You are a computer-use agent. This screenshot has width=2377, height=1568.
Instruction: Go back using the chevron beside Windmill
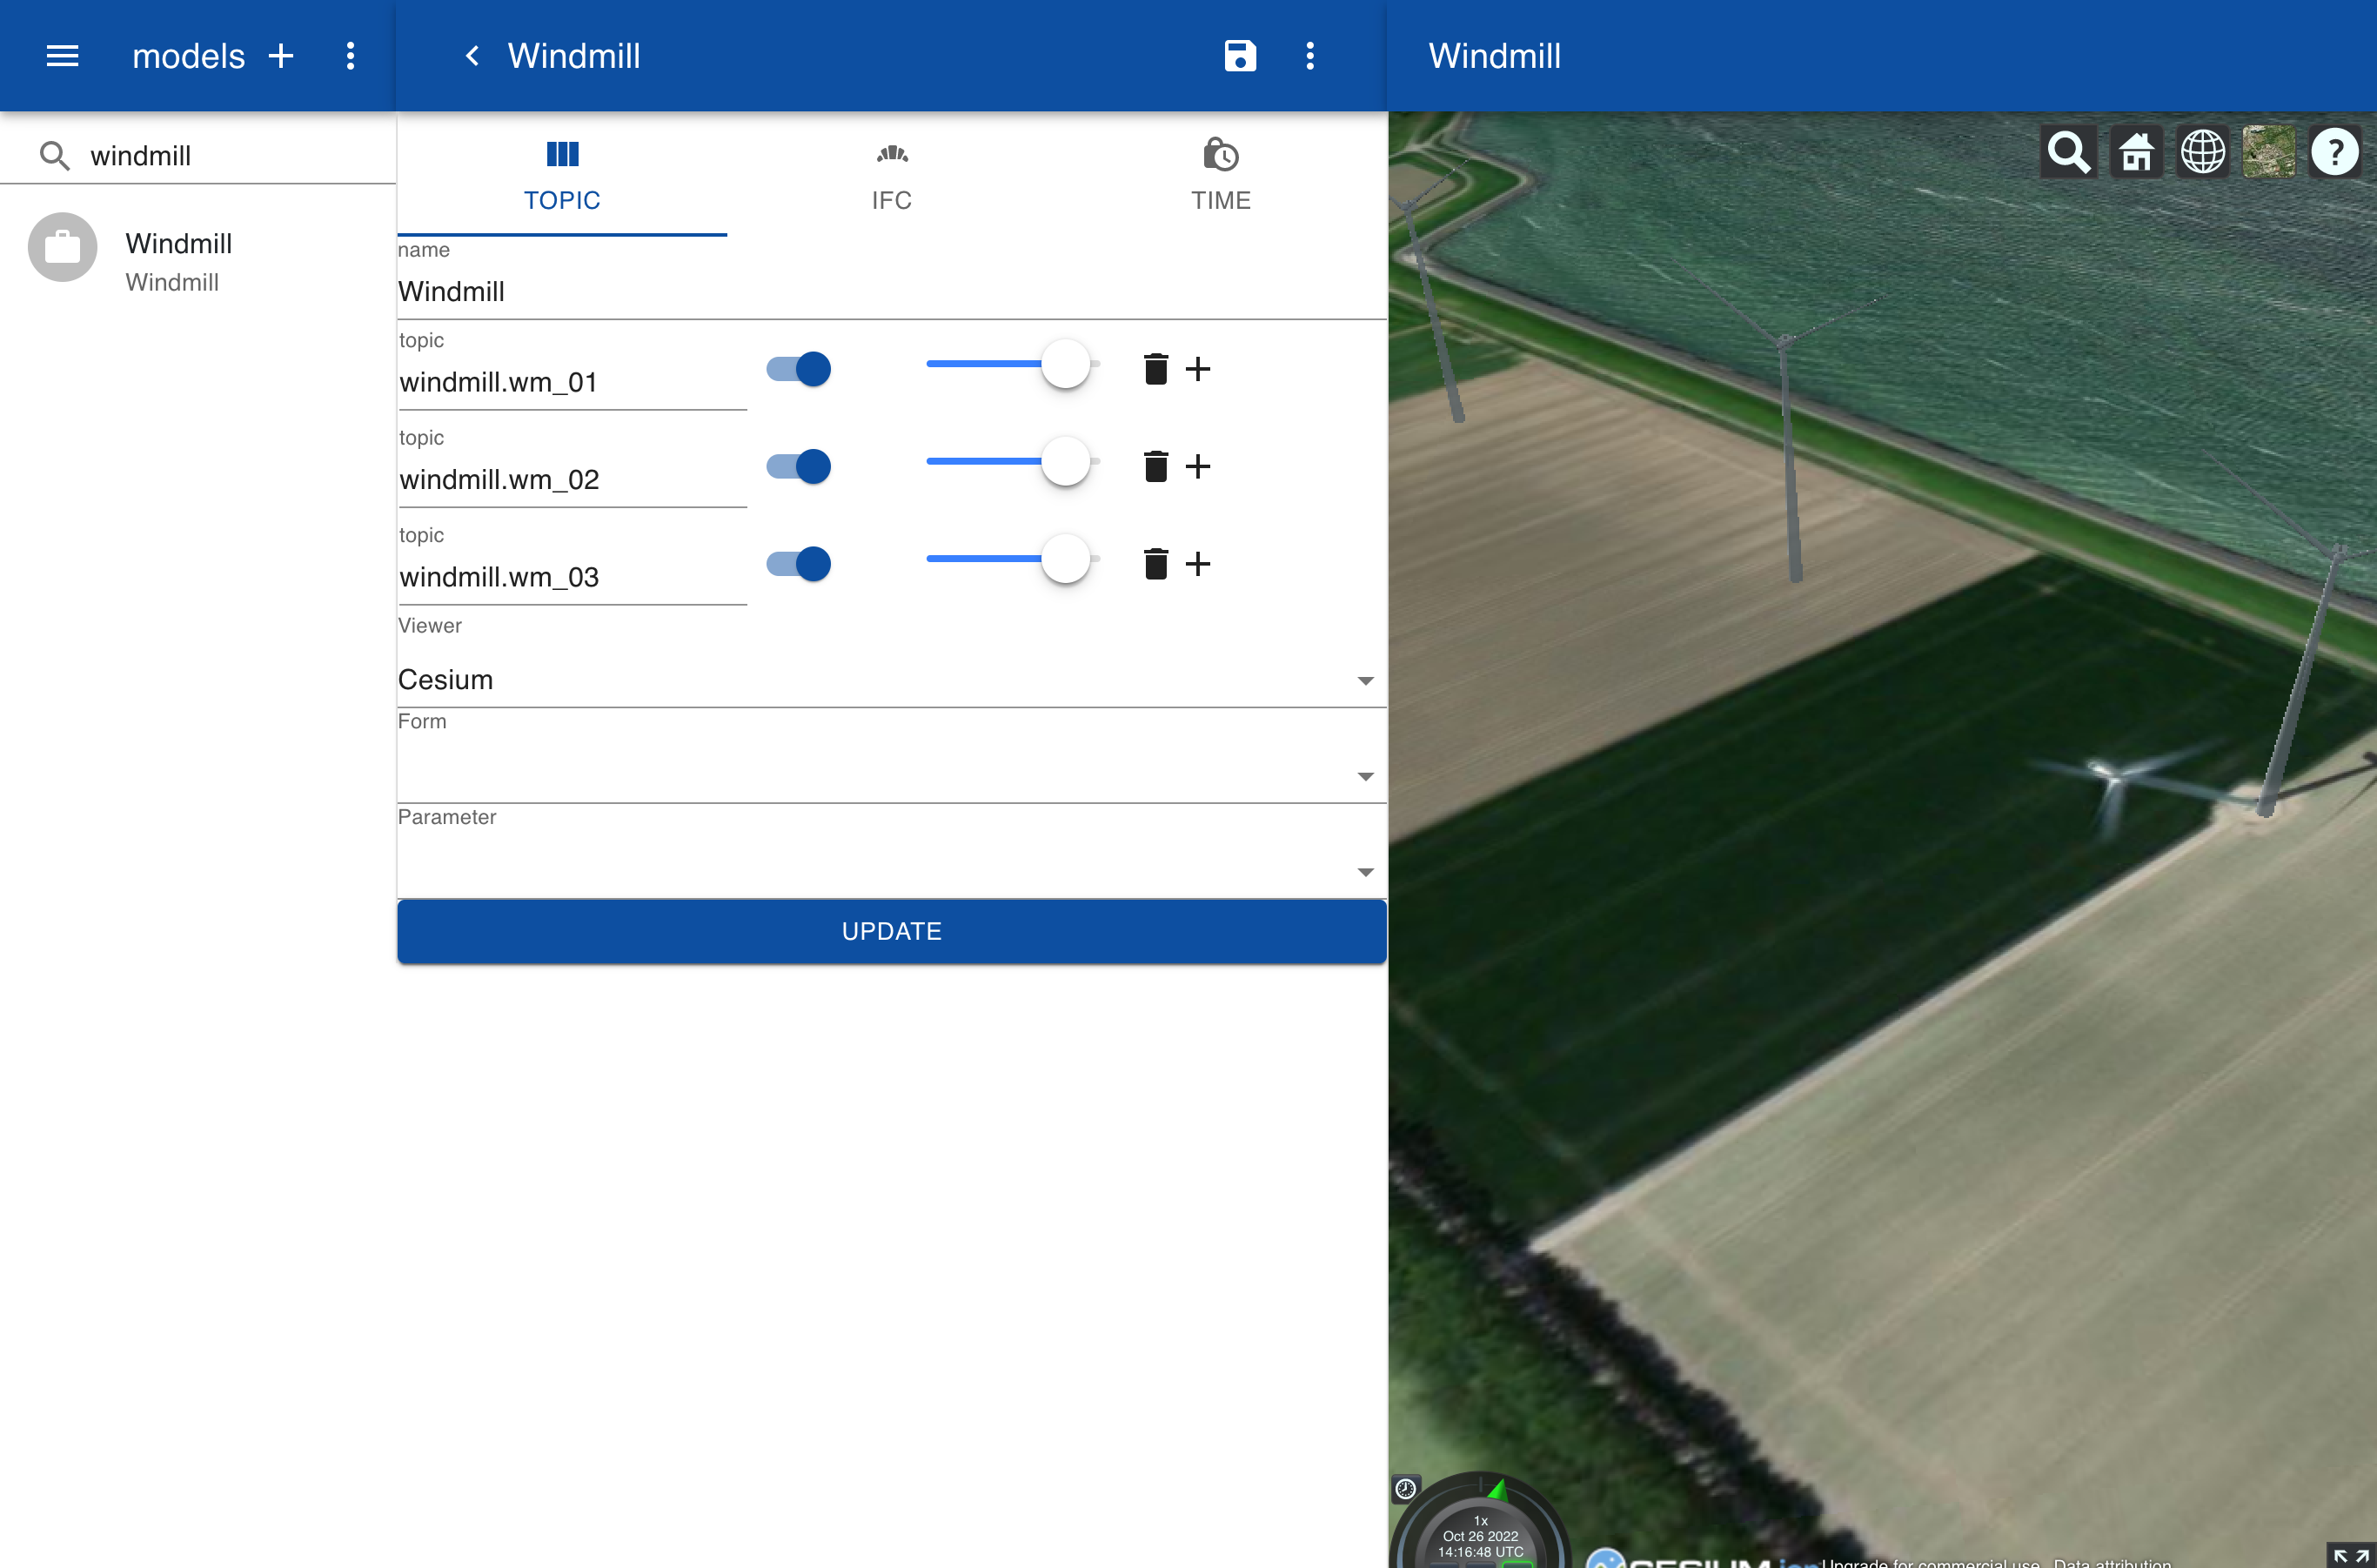coord(472,56)
